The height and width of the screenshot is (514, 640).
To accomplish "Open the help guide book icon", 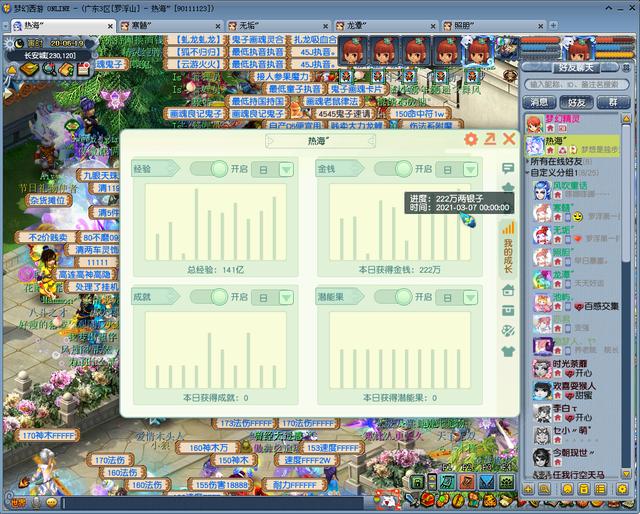I will point(65,70).
